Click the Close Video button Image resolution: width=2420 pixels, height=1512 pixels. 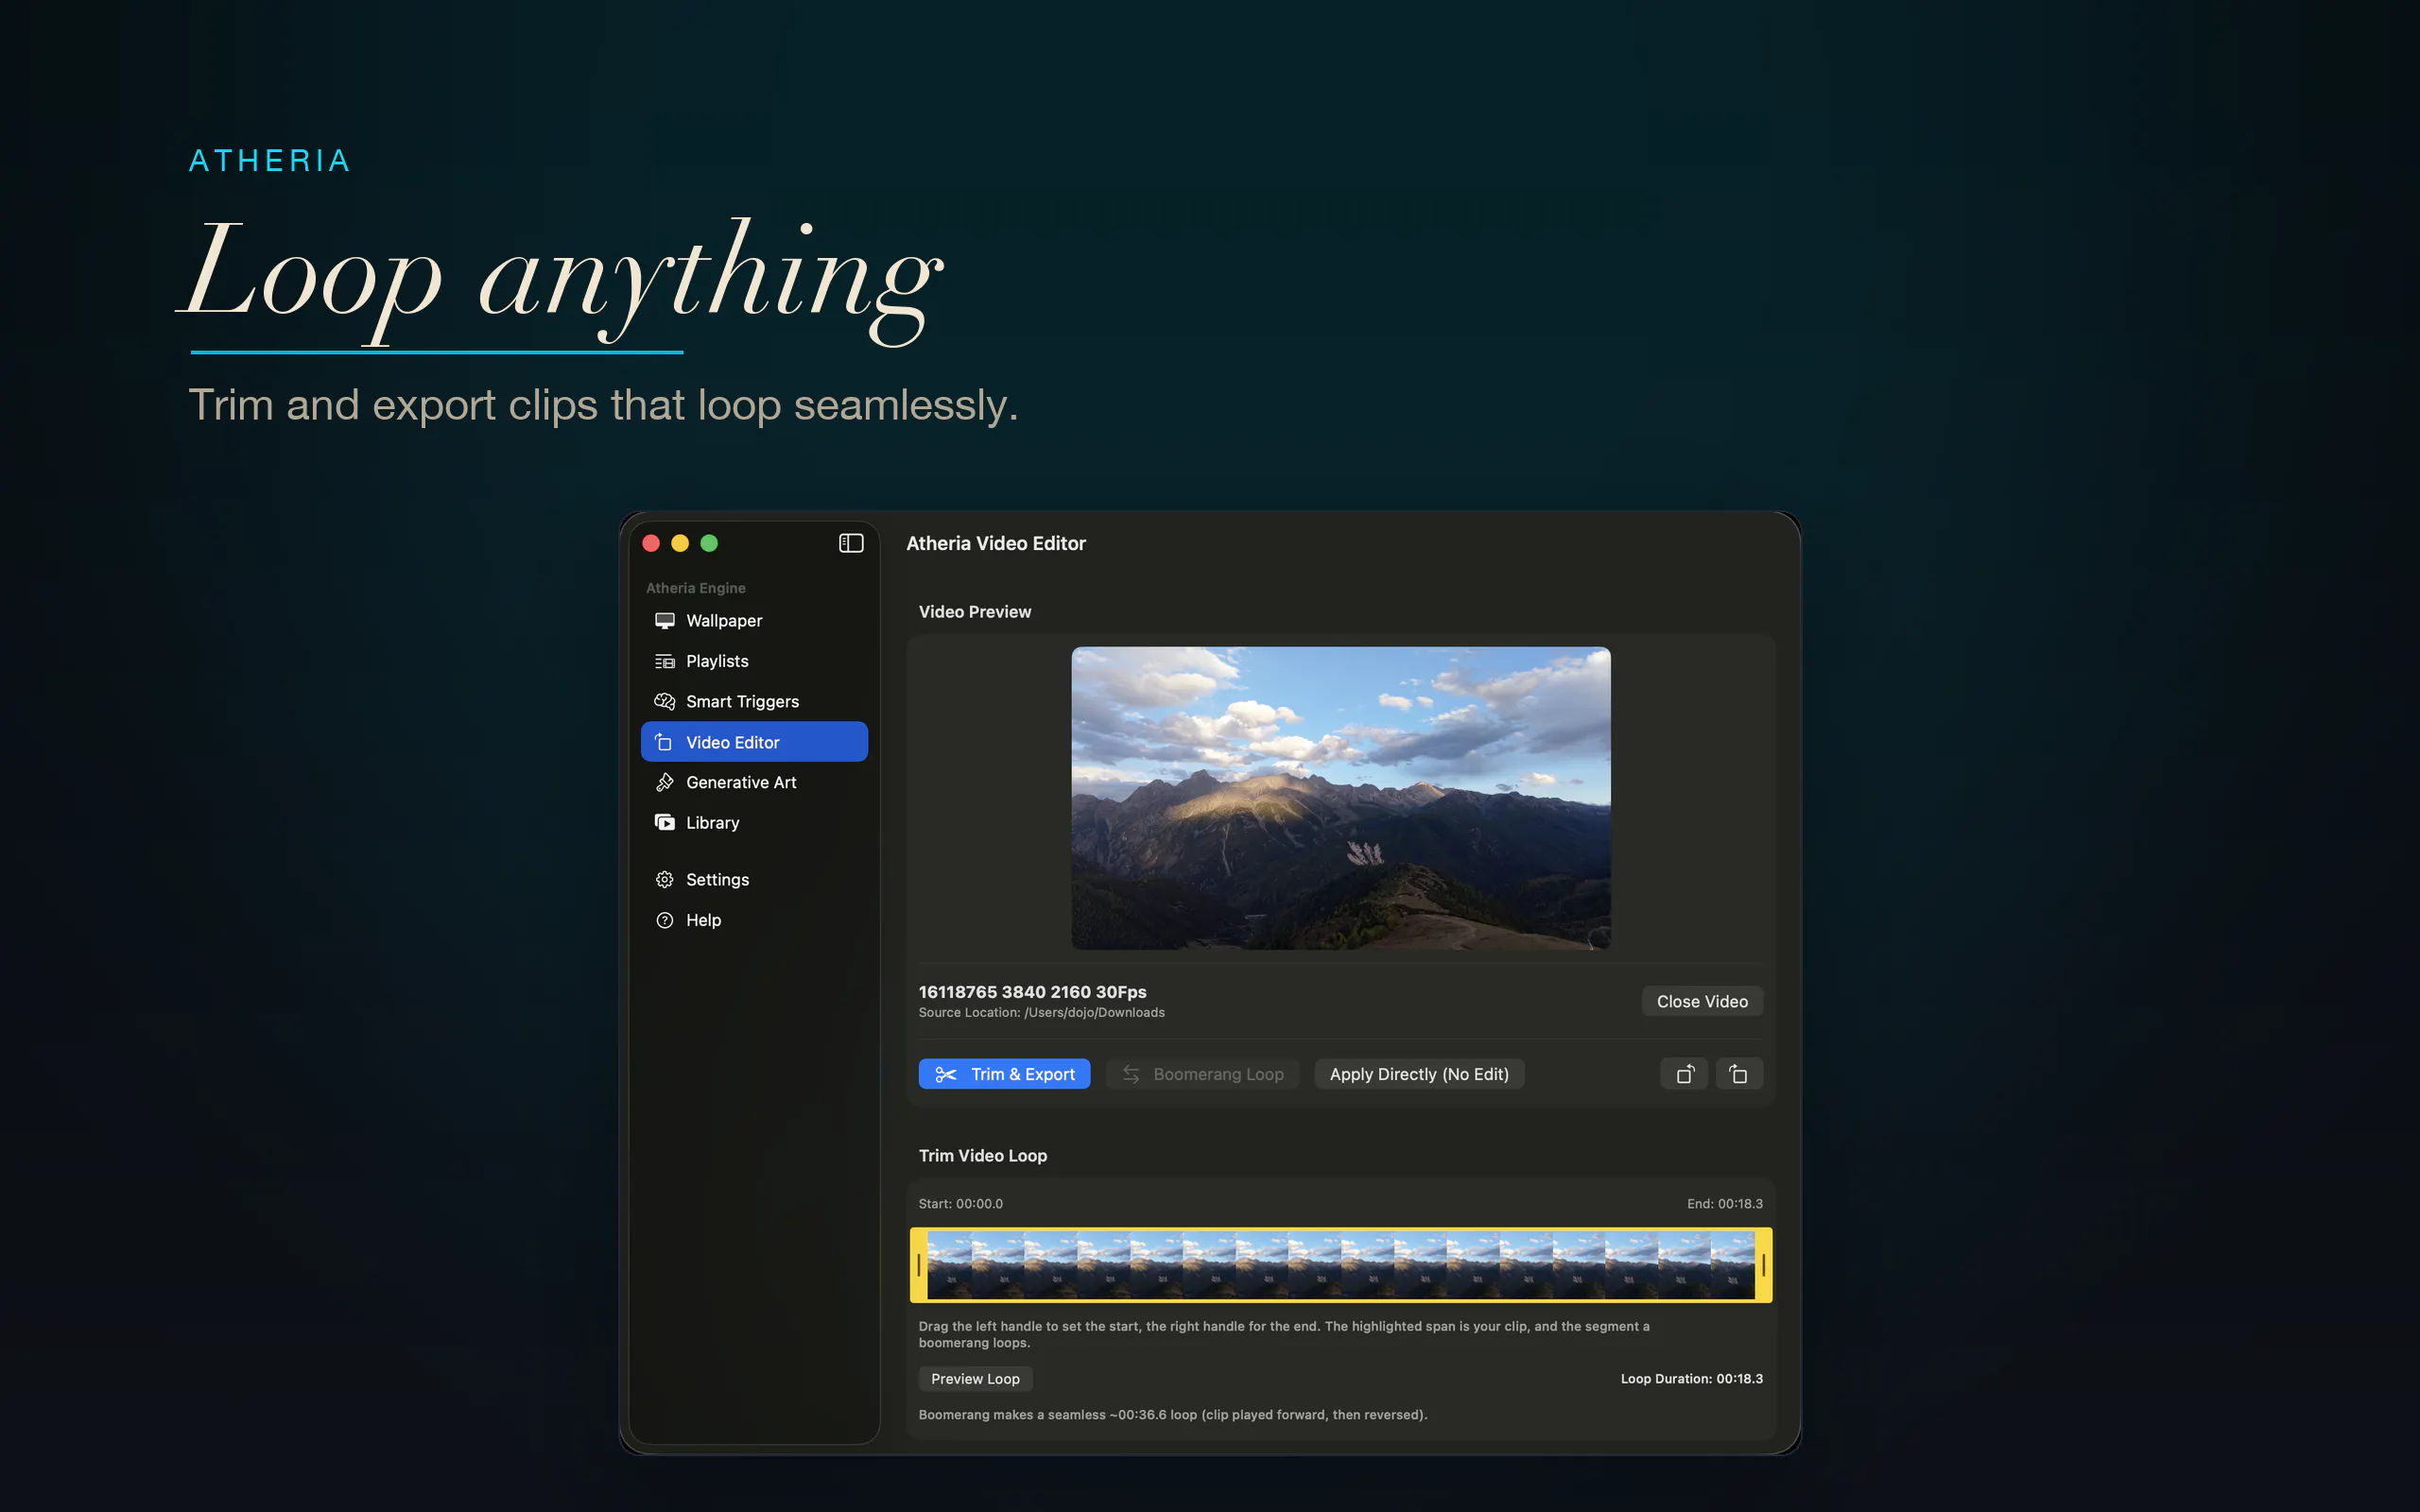tap(1702, 1001)
